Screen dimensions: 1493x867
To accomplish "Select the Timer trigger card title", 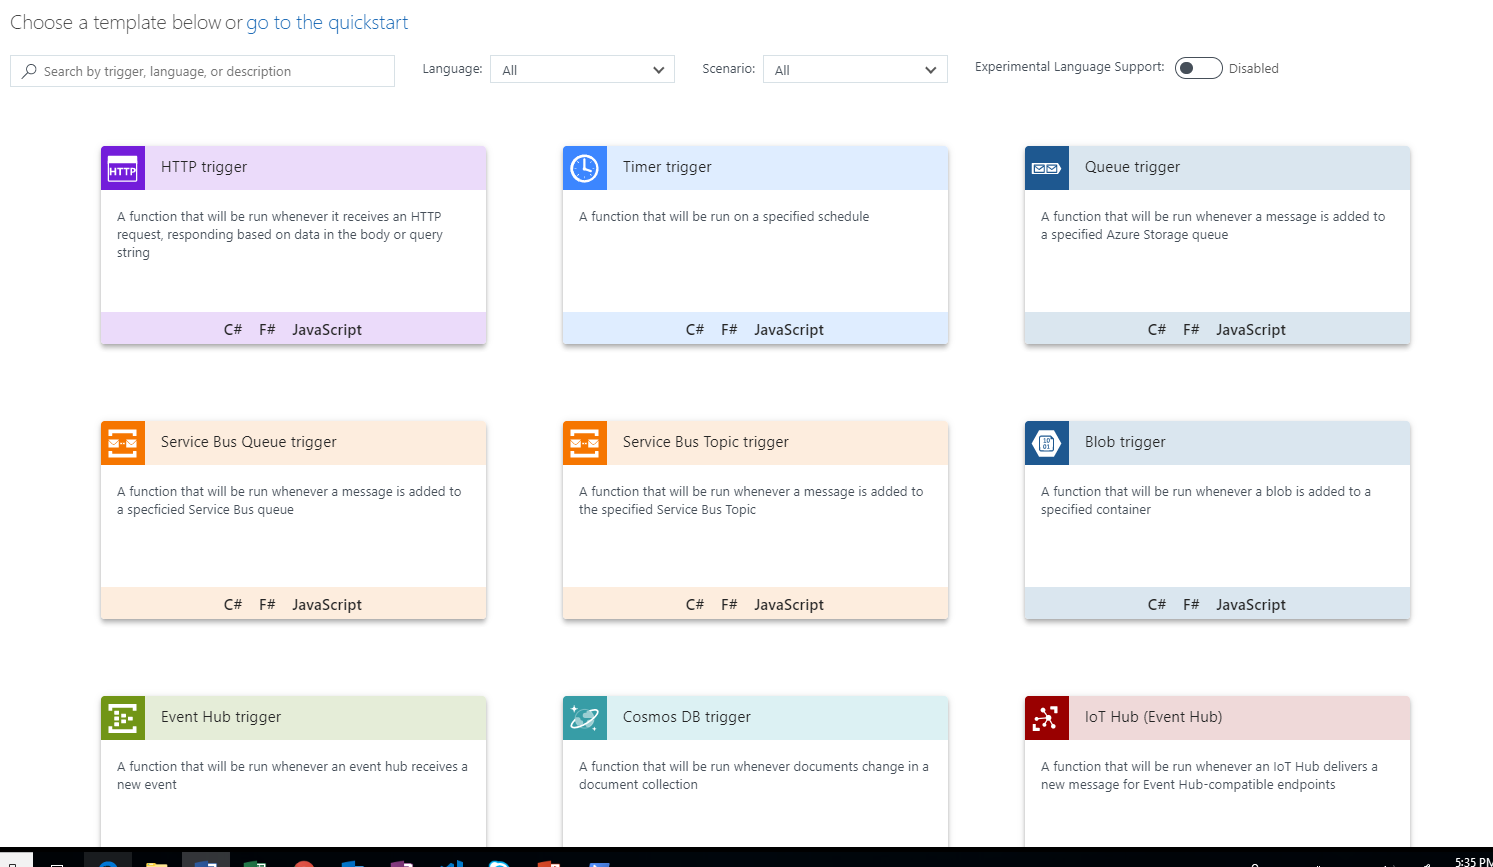I will 667,167.
